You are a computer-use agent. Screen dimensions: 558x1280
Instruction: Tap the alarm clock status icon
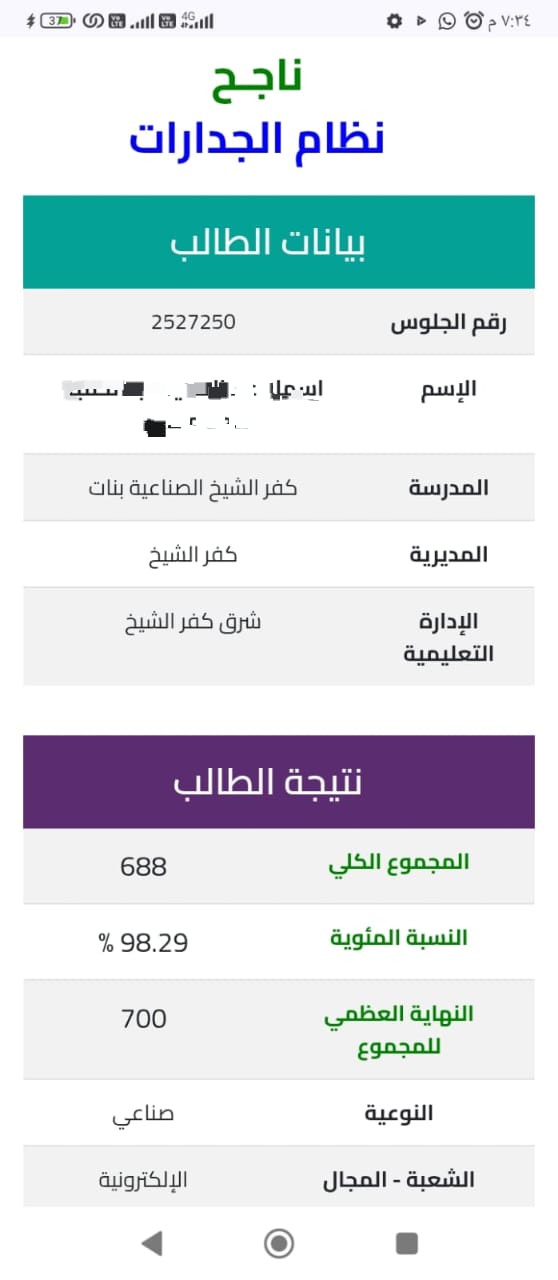pyautogui.click(x=472, y=20)
